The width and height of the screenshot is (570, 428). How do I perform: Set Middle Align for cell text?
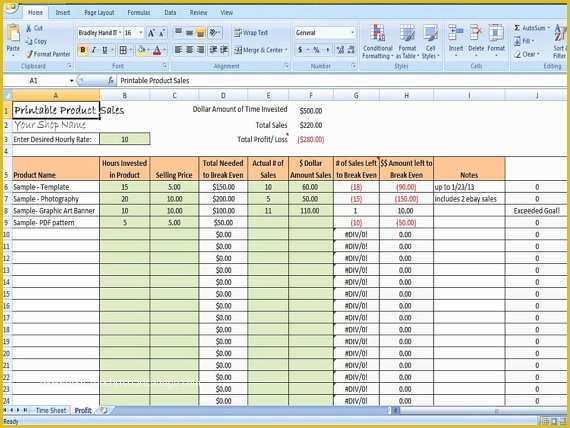pos(189,33)
